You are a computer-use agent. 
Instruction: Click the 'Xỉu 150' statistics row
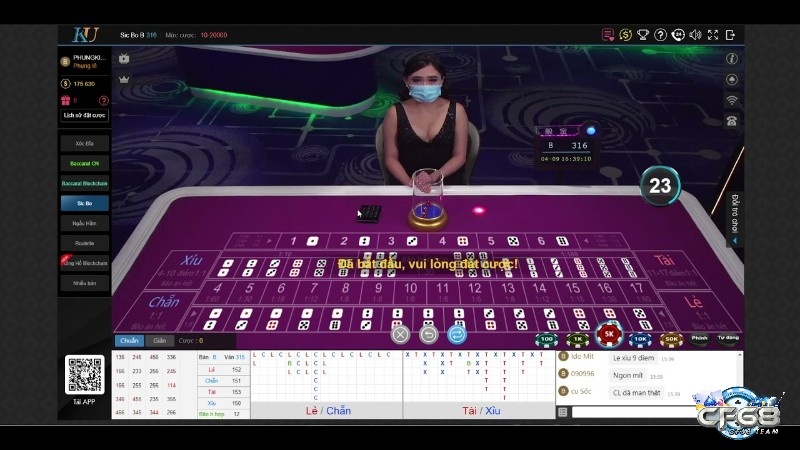click(x=223, y=403)
